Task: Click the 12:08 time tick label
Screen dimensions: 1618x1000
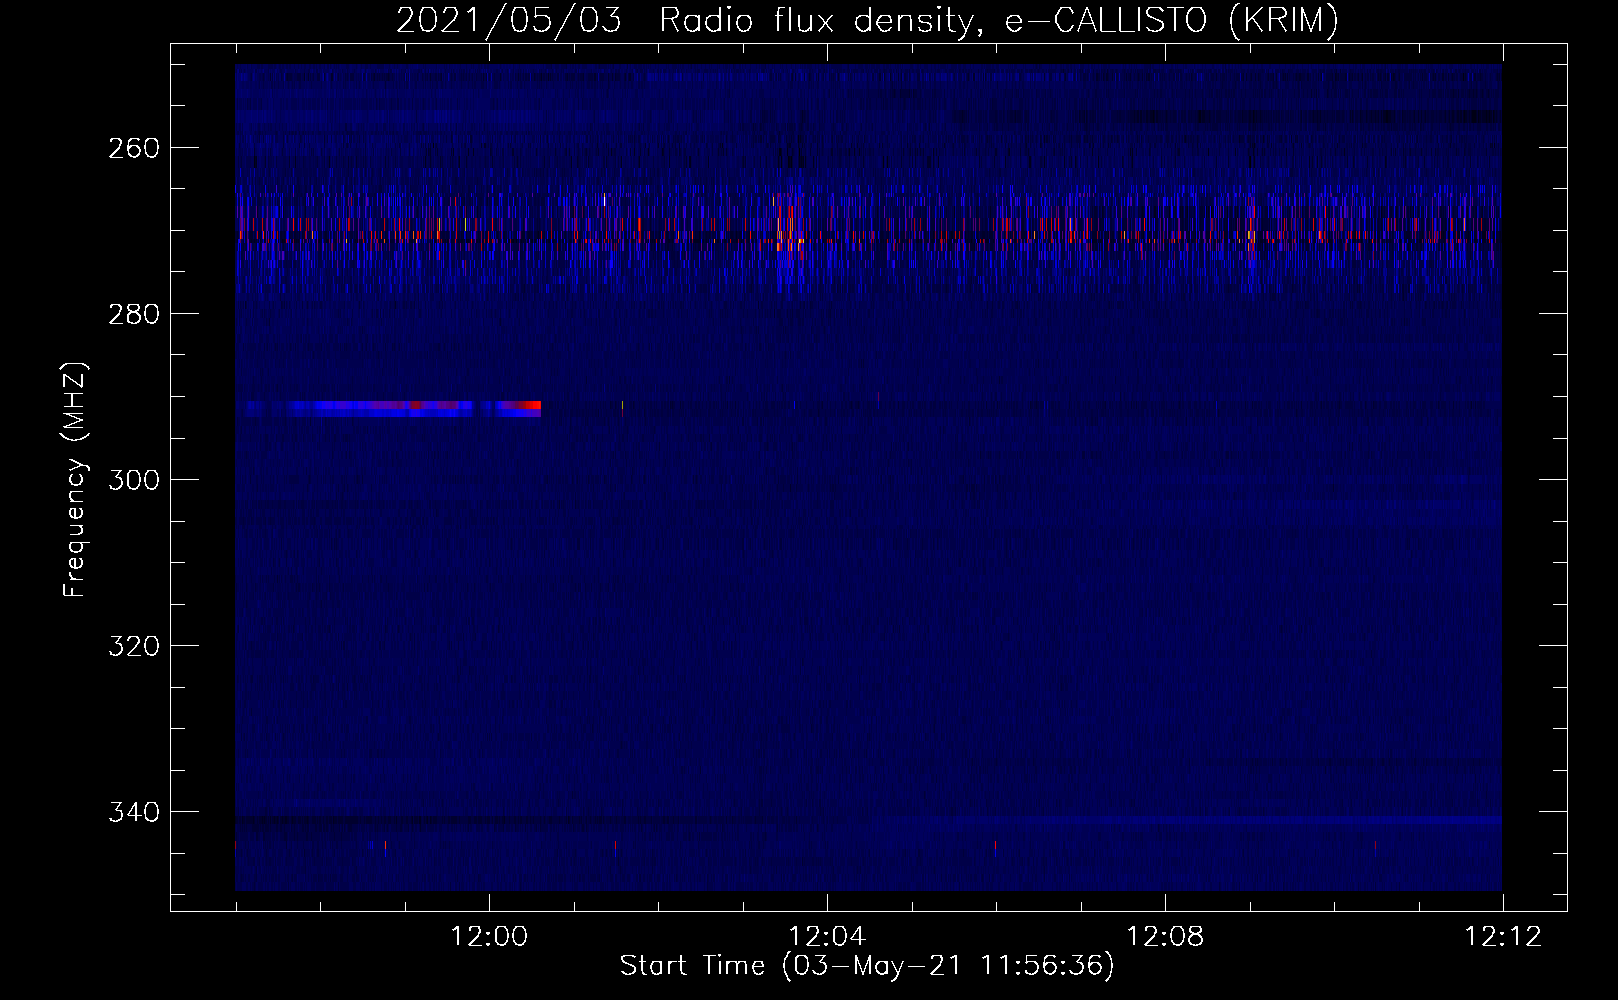Action: (1165, 937)
